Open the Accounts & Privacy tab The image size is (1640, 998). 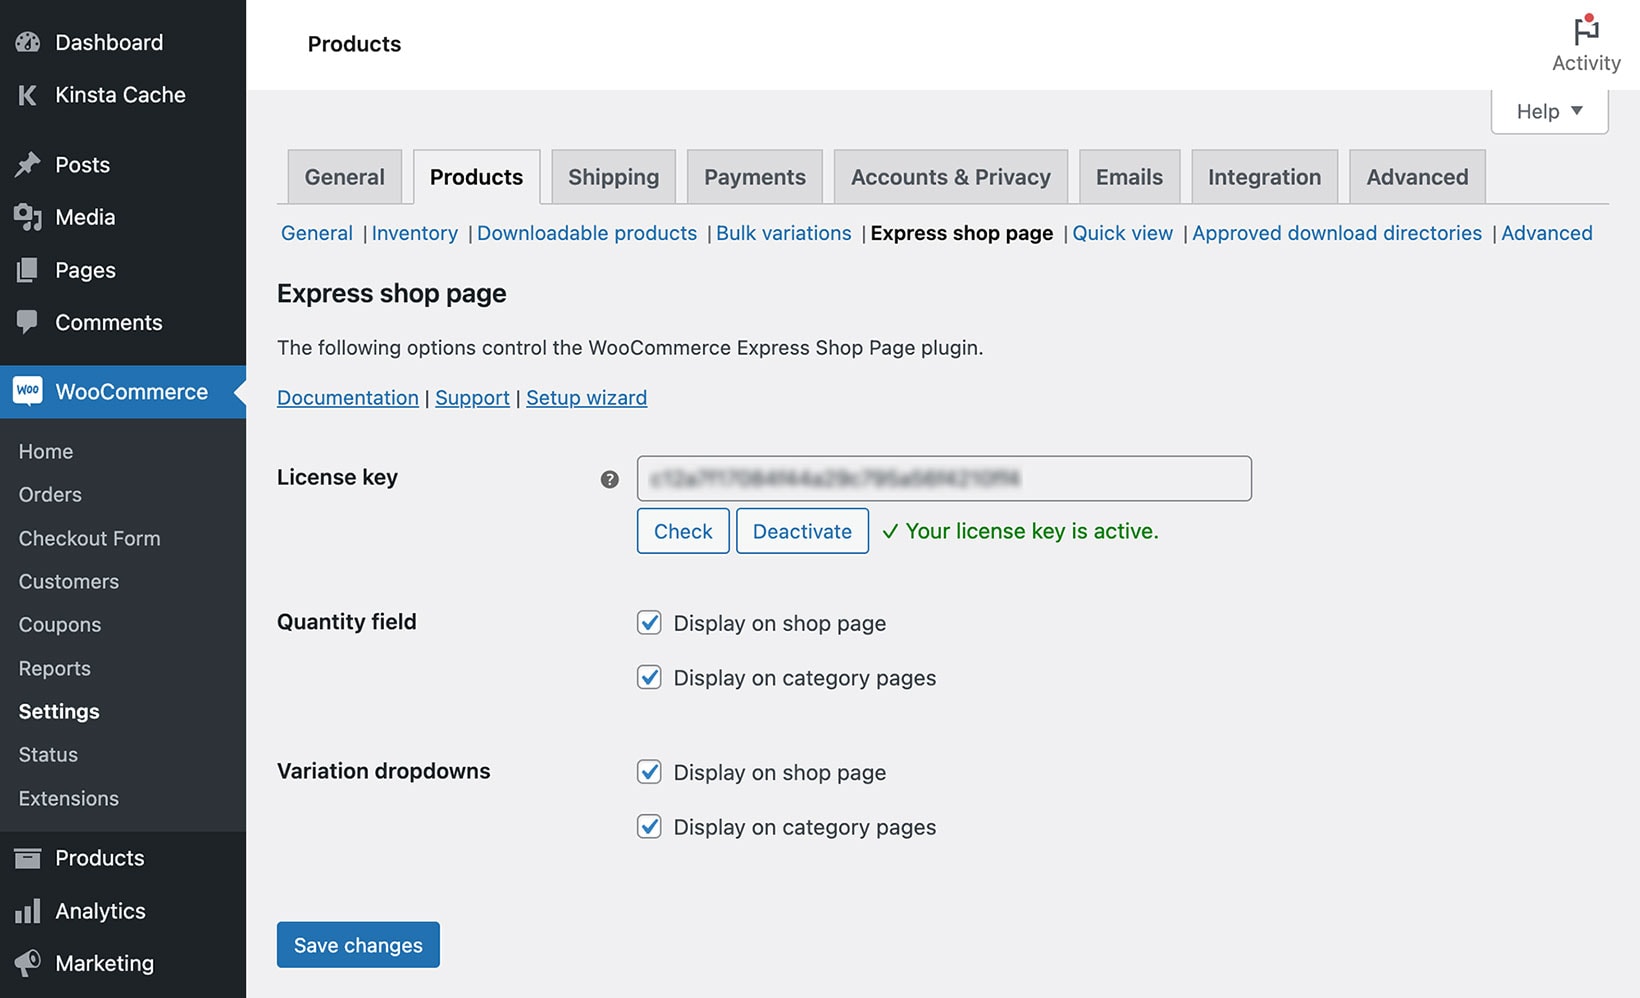point(950,176)
